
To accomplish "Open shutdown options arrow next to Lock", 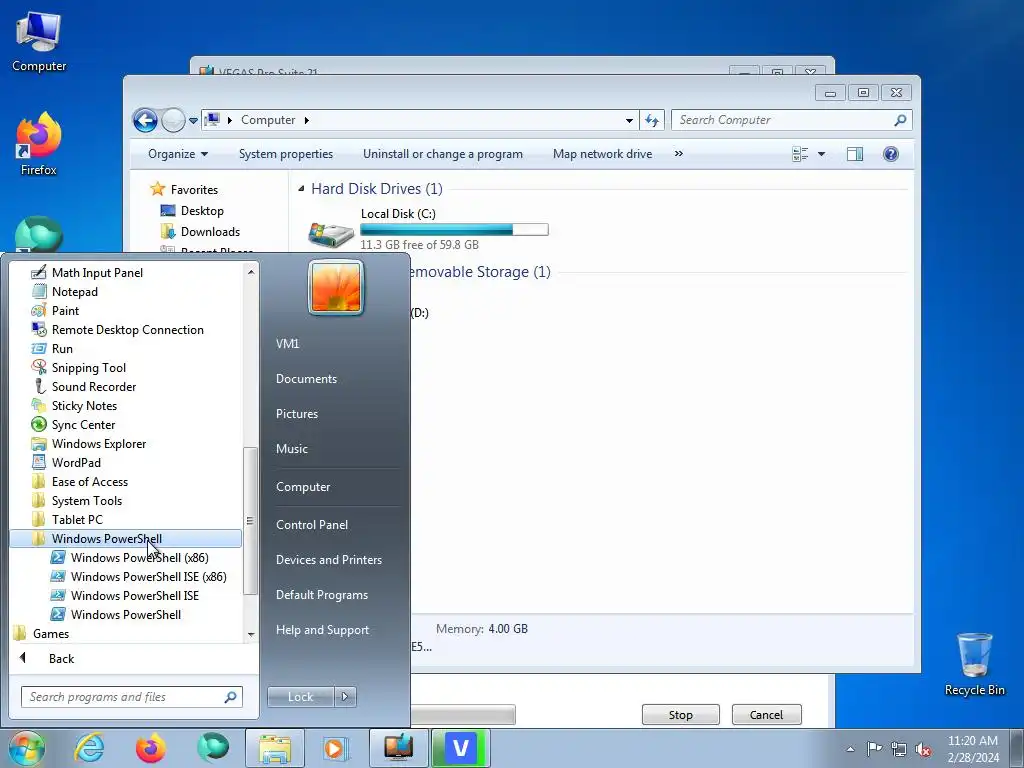I will point(345,697).
